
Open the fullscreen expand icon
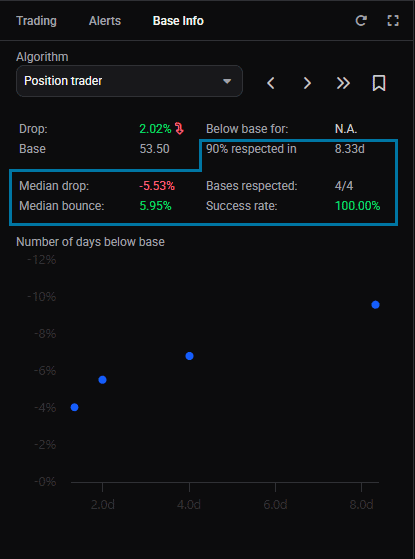coord(393,21)
